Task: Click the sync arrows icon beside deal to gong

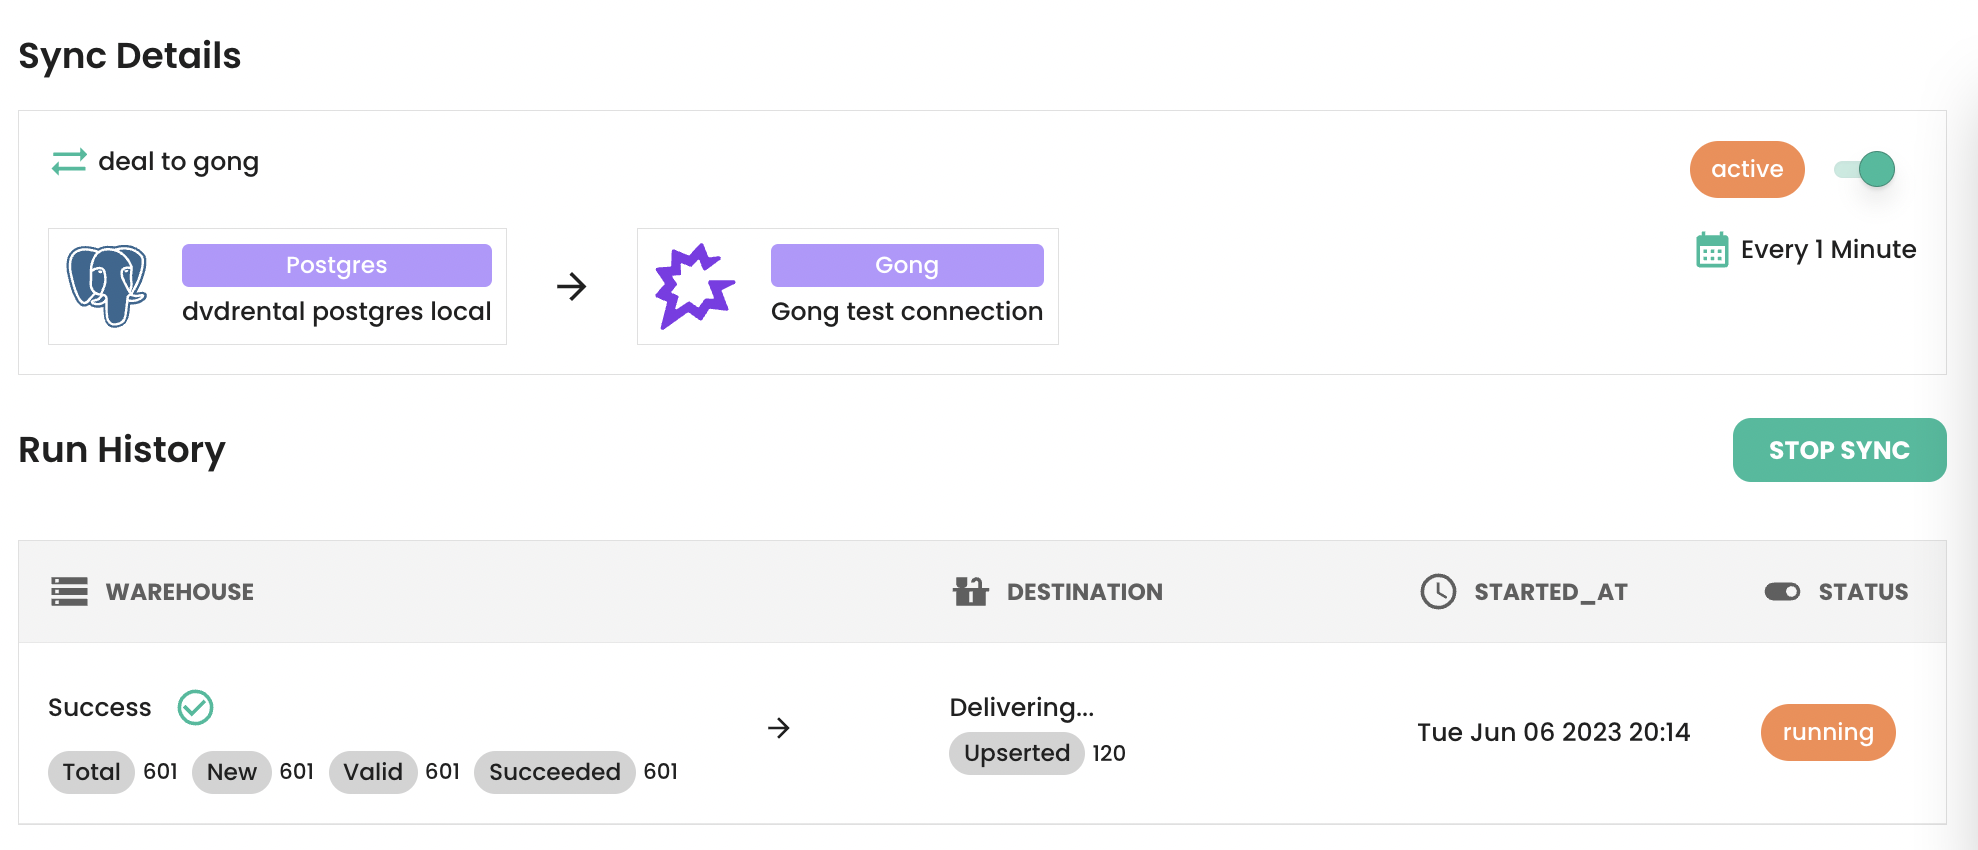Action: click(69, 161)
